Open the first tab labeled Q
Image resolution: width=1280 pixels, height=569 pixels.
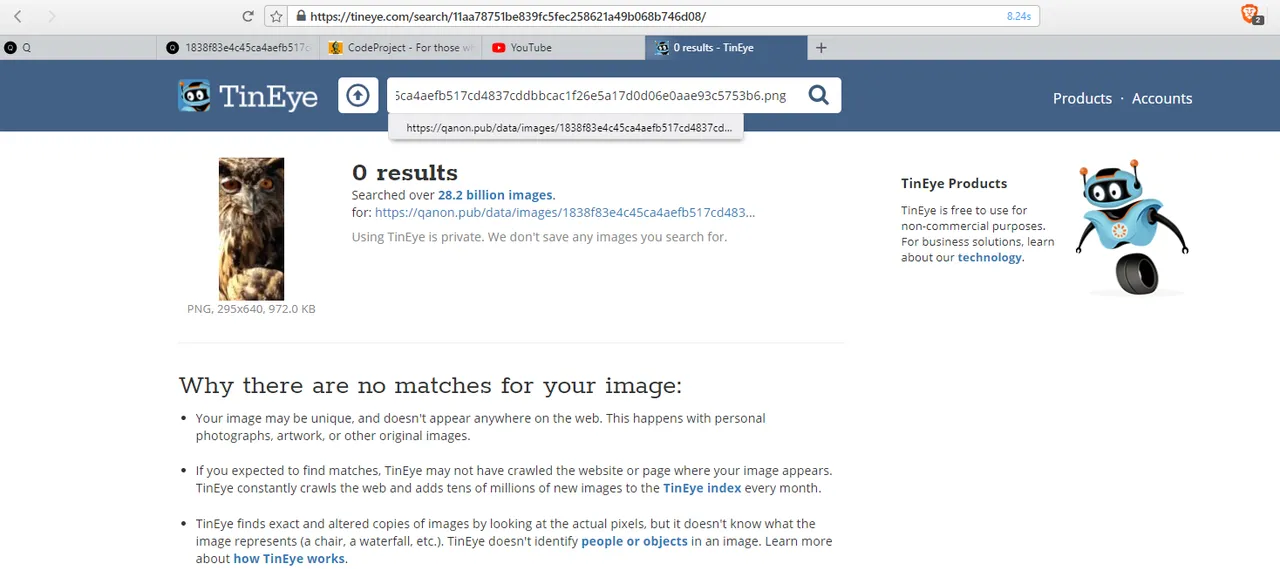[x=78, y=47]
